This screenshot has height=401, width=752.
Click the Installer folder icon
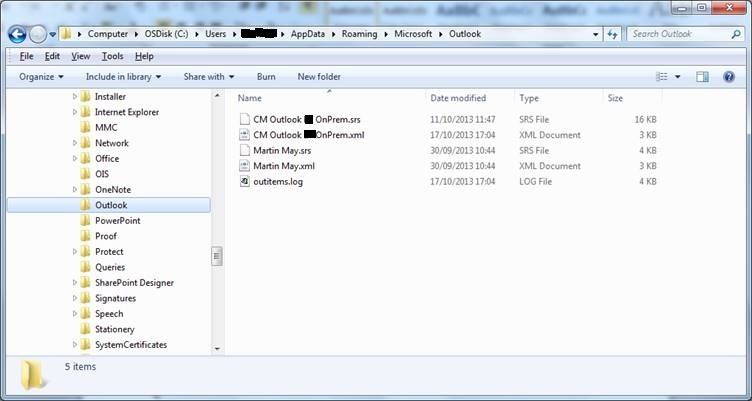coord(85,97)
